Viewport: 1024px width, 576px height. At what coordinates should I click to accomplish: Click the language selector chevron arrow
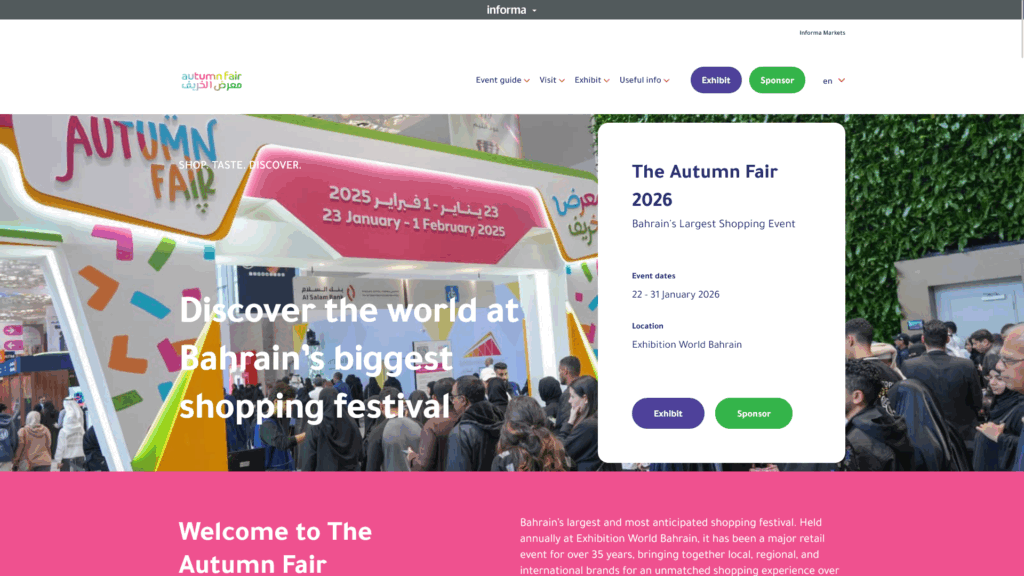point(842,80)
